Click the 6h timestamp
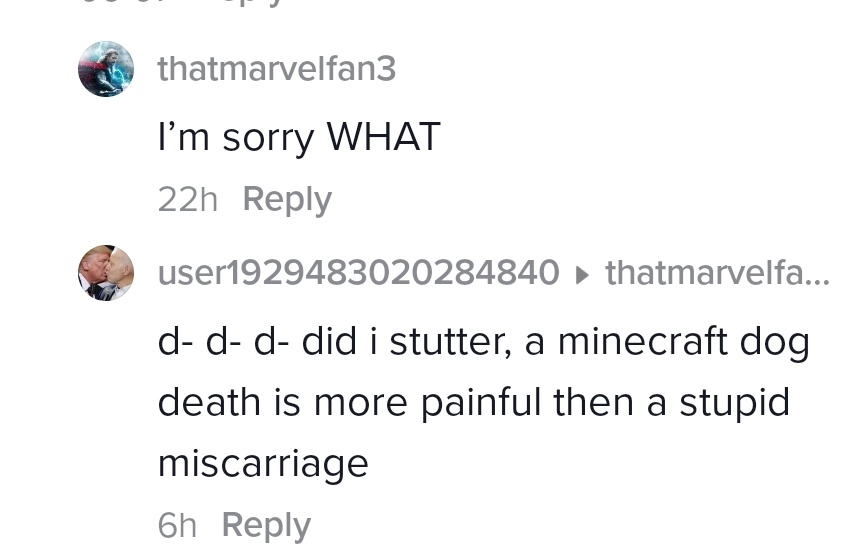This screenshot has width=861, height=552. (x=177, y=525)
